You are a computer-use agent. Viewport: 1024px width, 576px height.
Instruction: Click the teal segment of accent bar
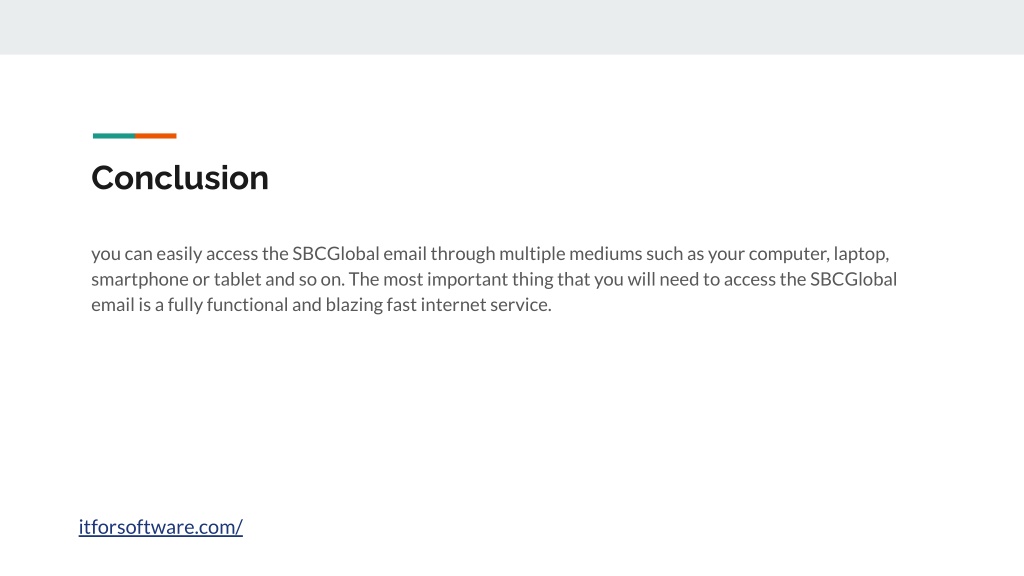[114, 136]
